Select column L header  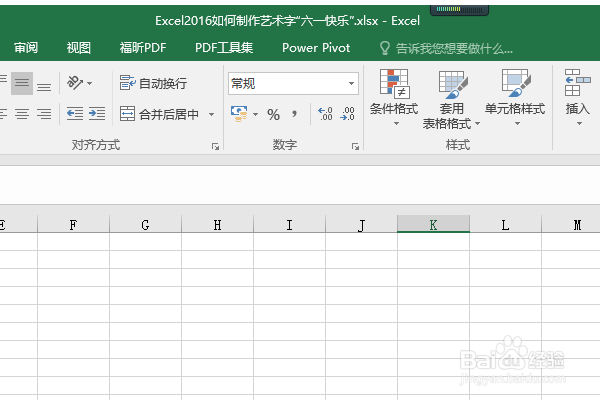coord(505,224)
